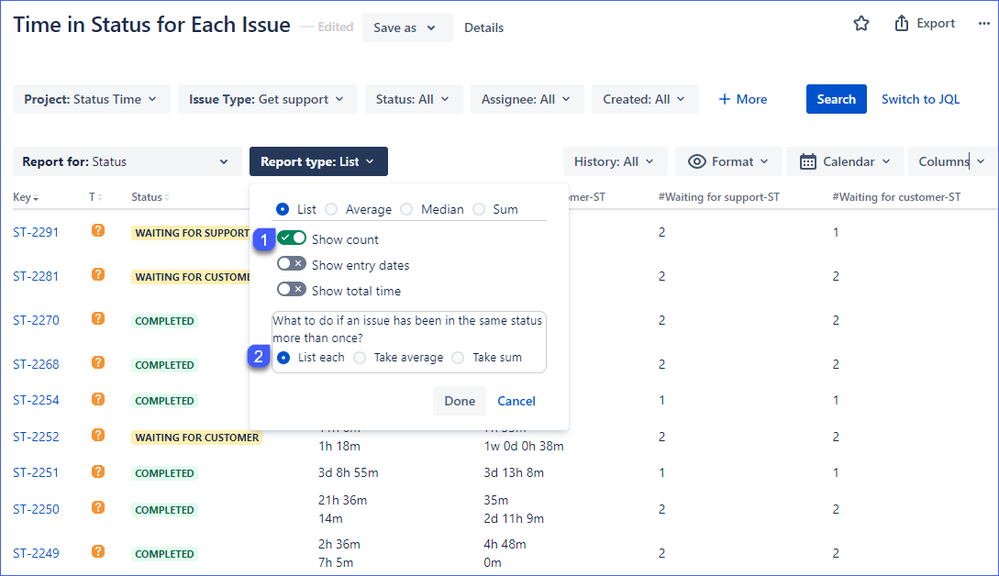
Task: Open the Status: All filter
Action: pos(413,99)
